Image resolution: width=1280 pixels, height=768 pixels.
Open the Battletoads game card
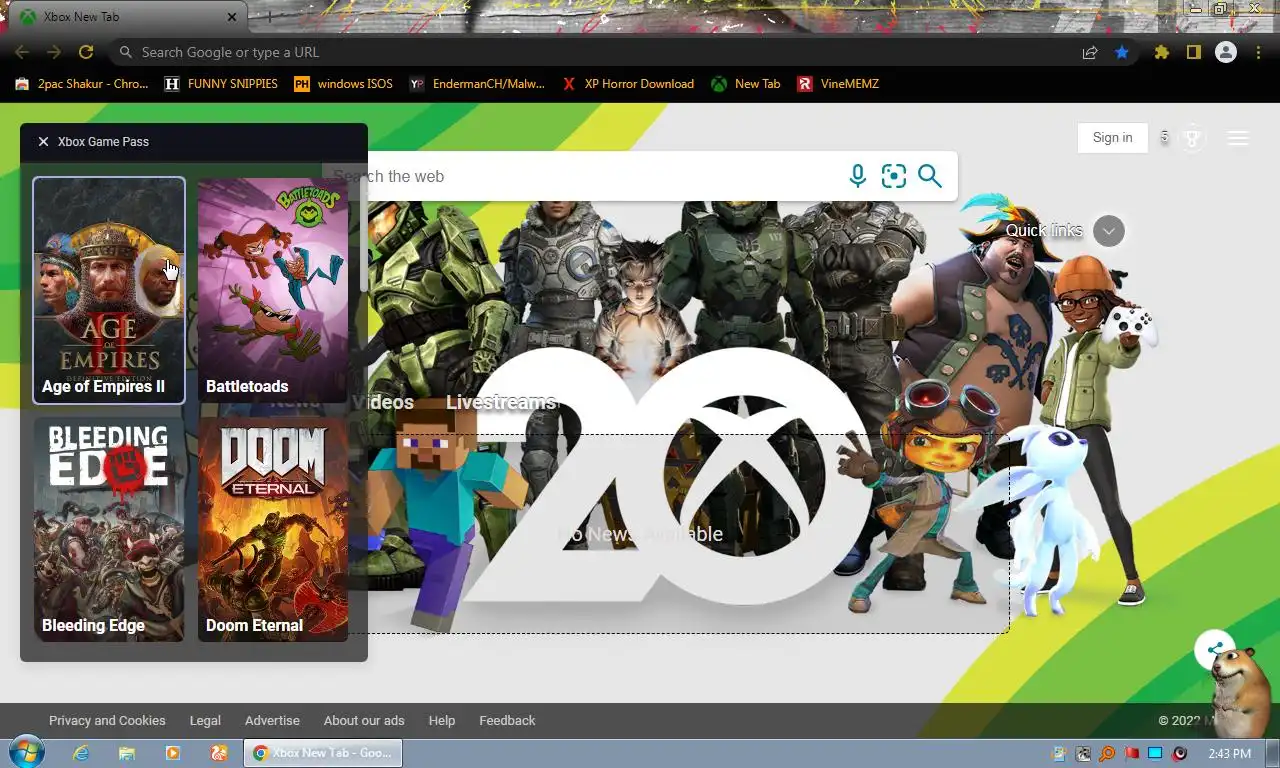[x=273, y=290]
